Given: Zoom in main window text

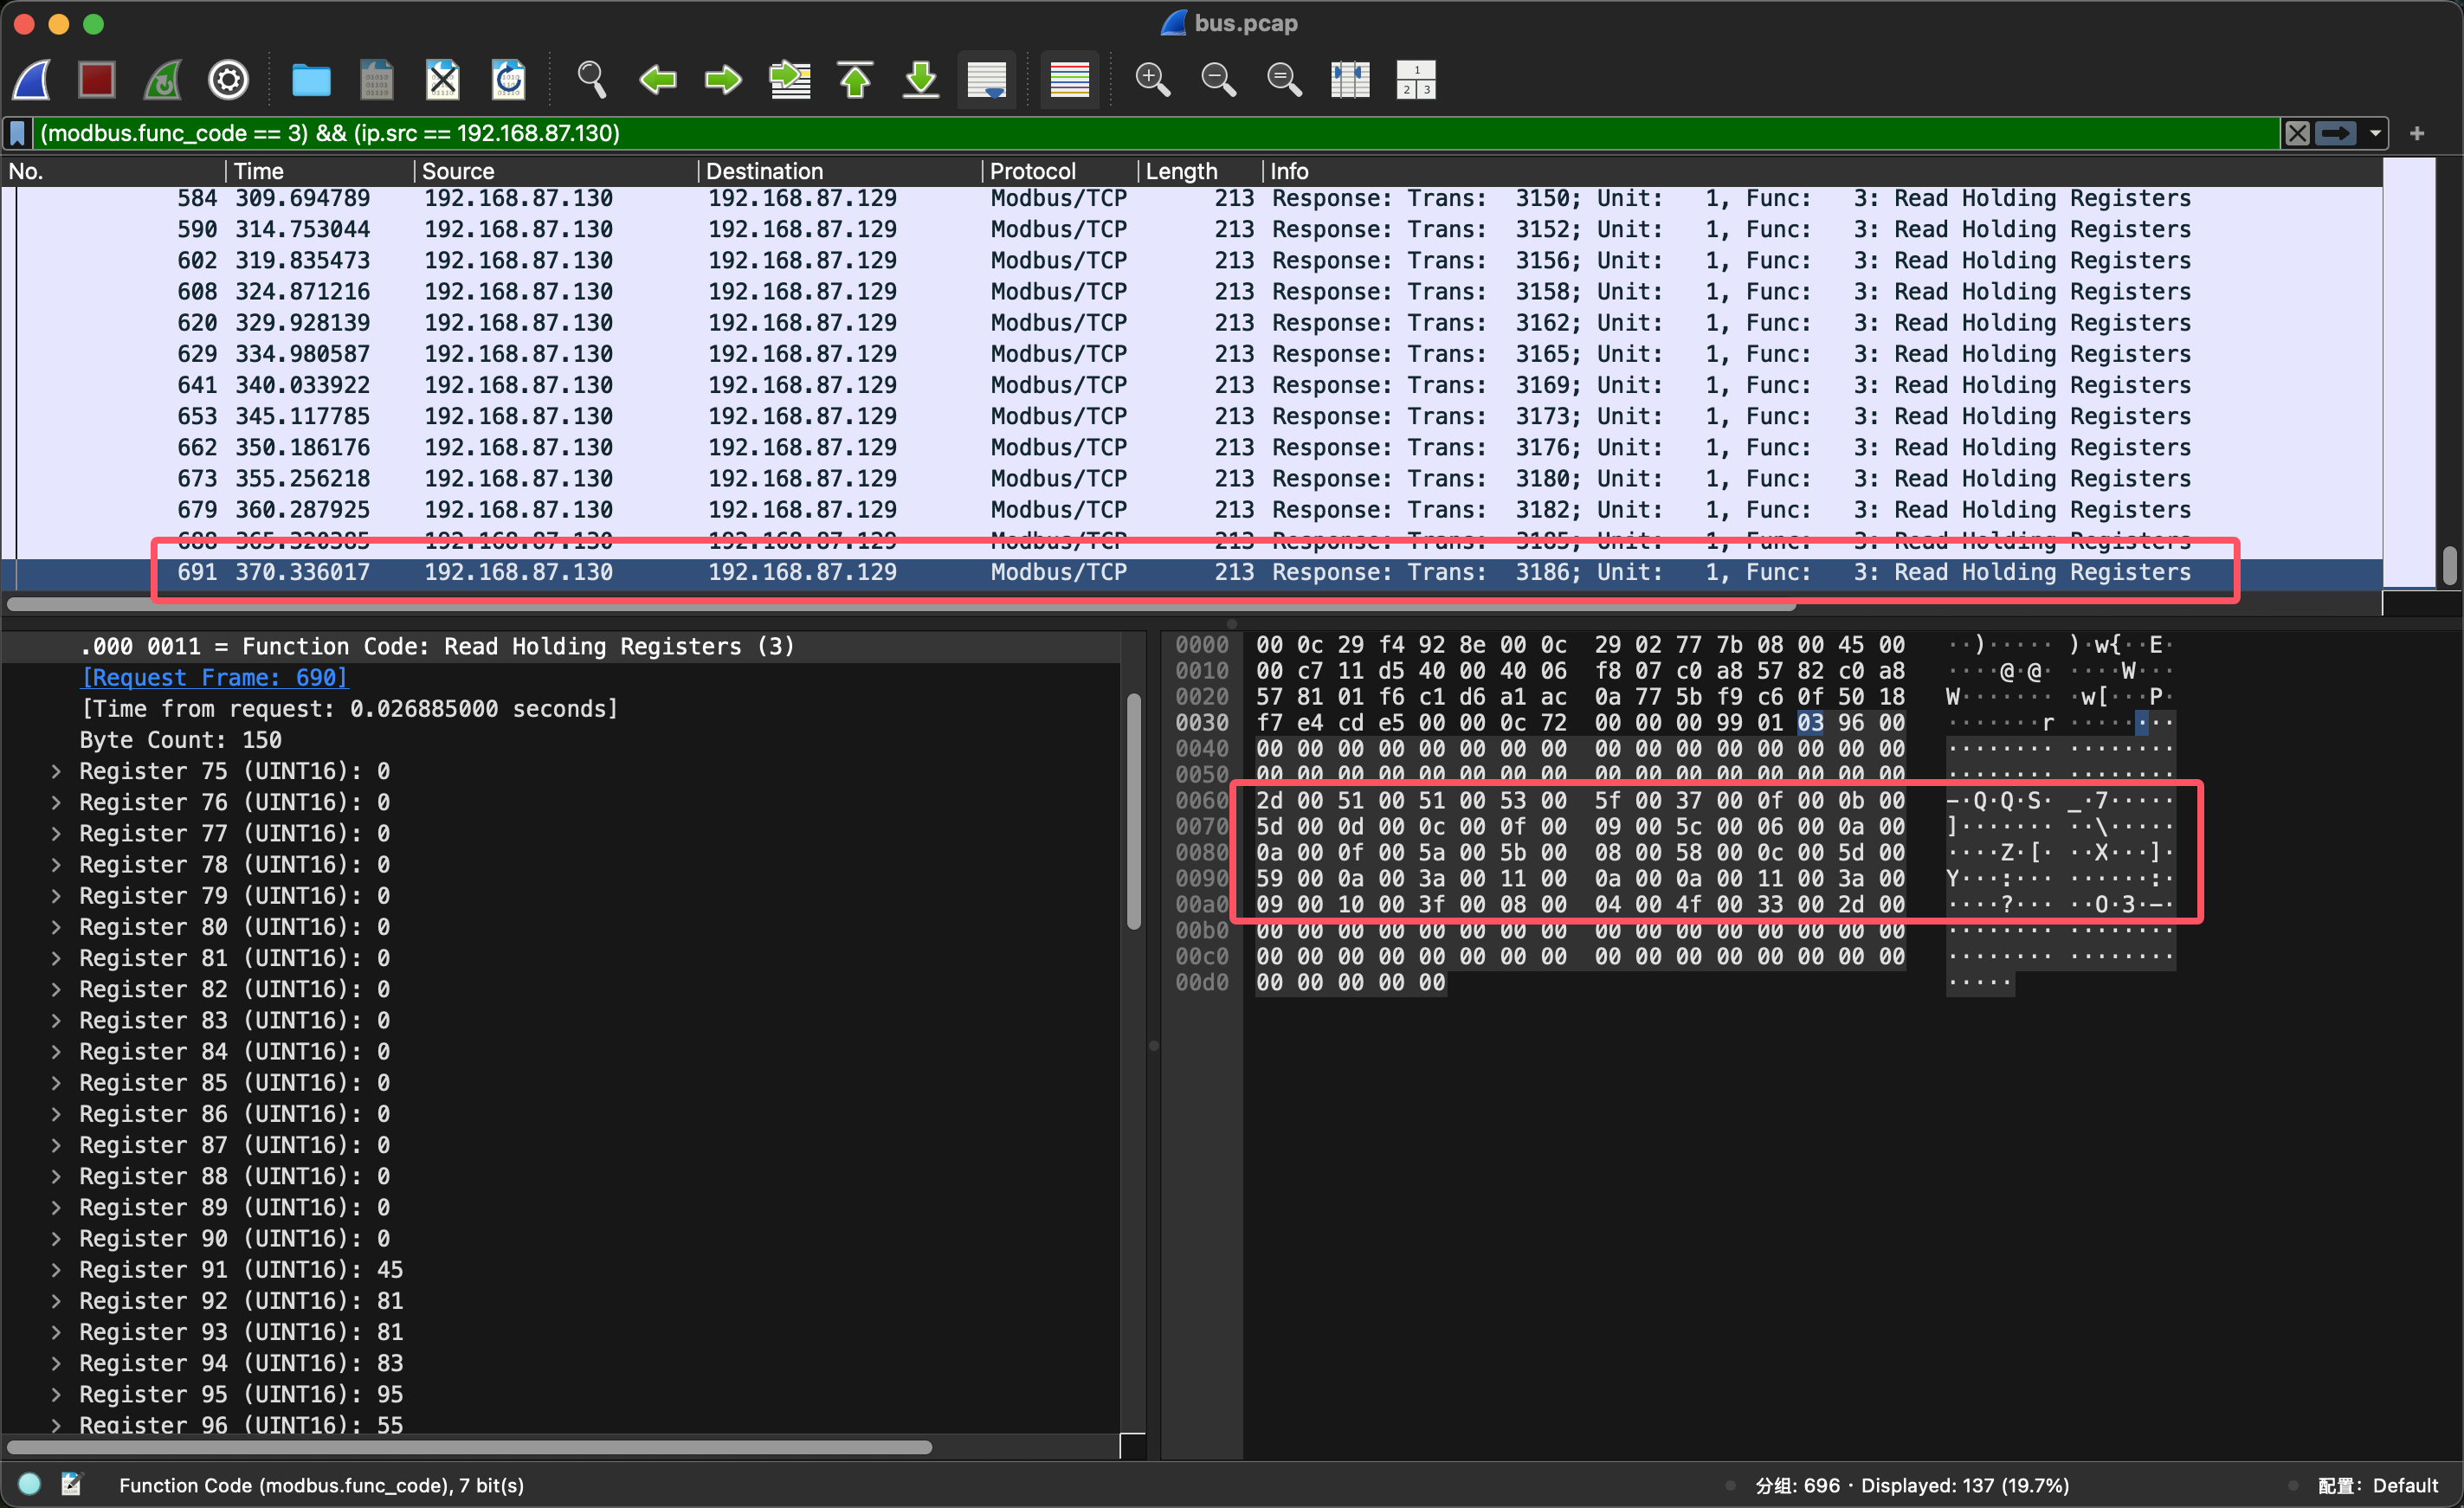Looking at the screenshot, I should coord(1152,80).
